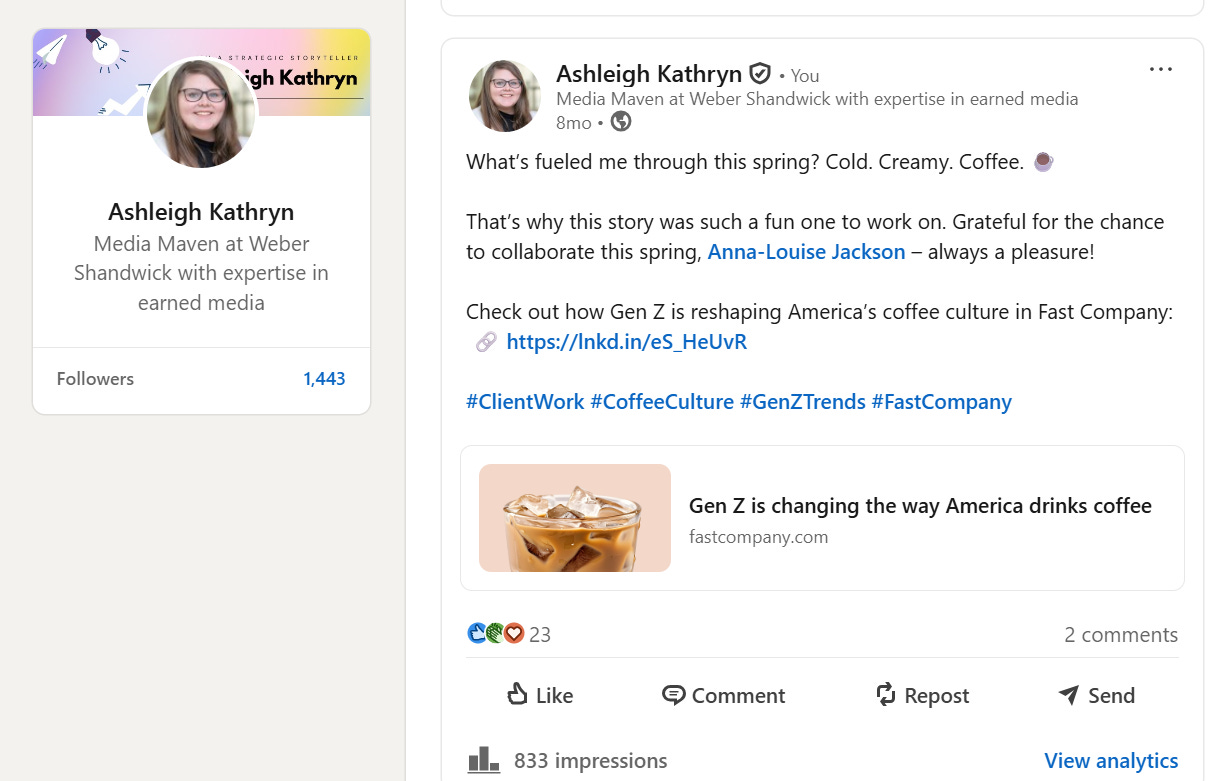Screen dimensions: 1228x781
Task: Open the Anna-Louise Jackson mention link
Action: point(806,252)
